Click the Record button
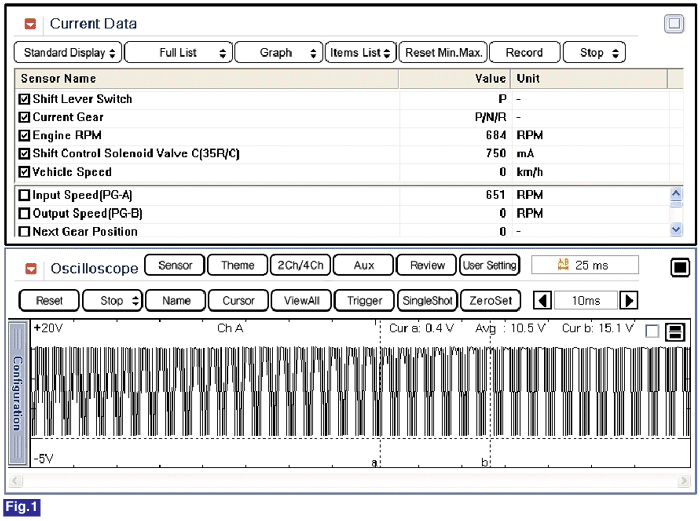700x521 pixels. (x=524, y=53)
